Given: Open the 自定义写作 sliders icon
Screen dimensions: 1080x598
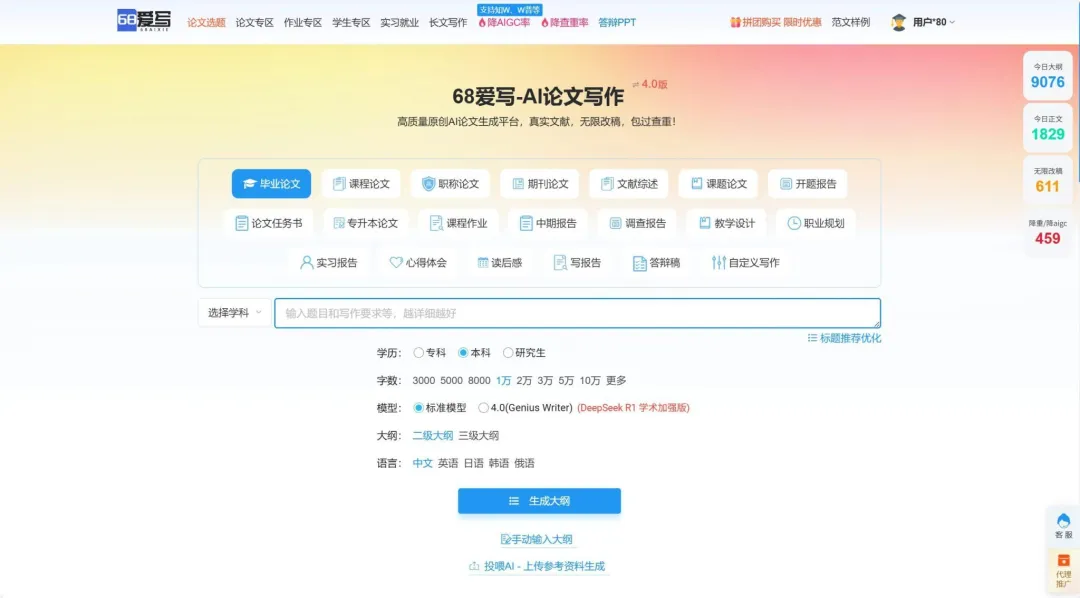Looking at the screenshot, I should click(x=718, y=263).
